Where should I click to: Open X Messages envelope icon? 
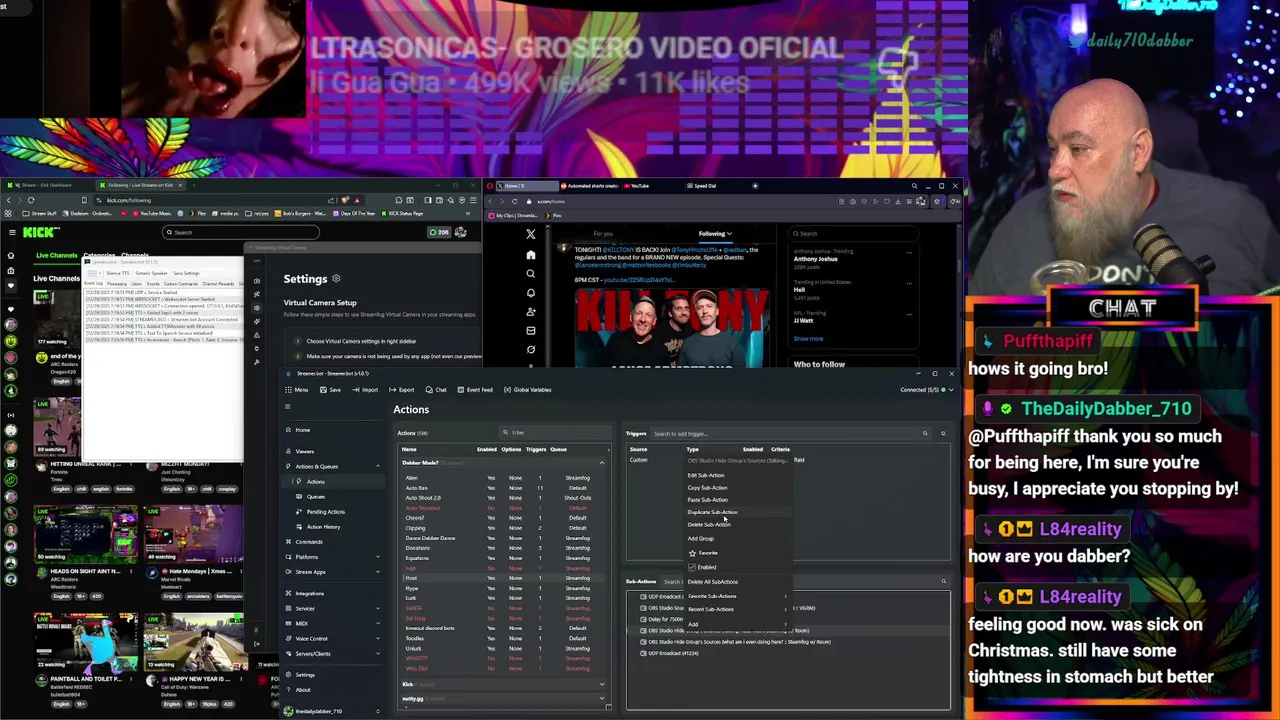(x=531, y=330)
